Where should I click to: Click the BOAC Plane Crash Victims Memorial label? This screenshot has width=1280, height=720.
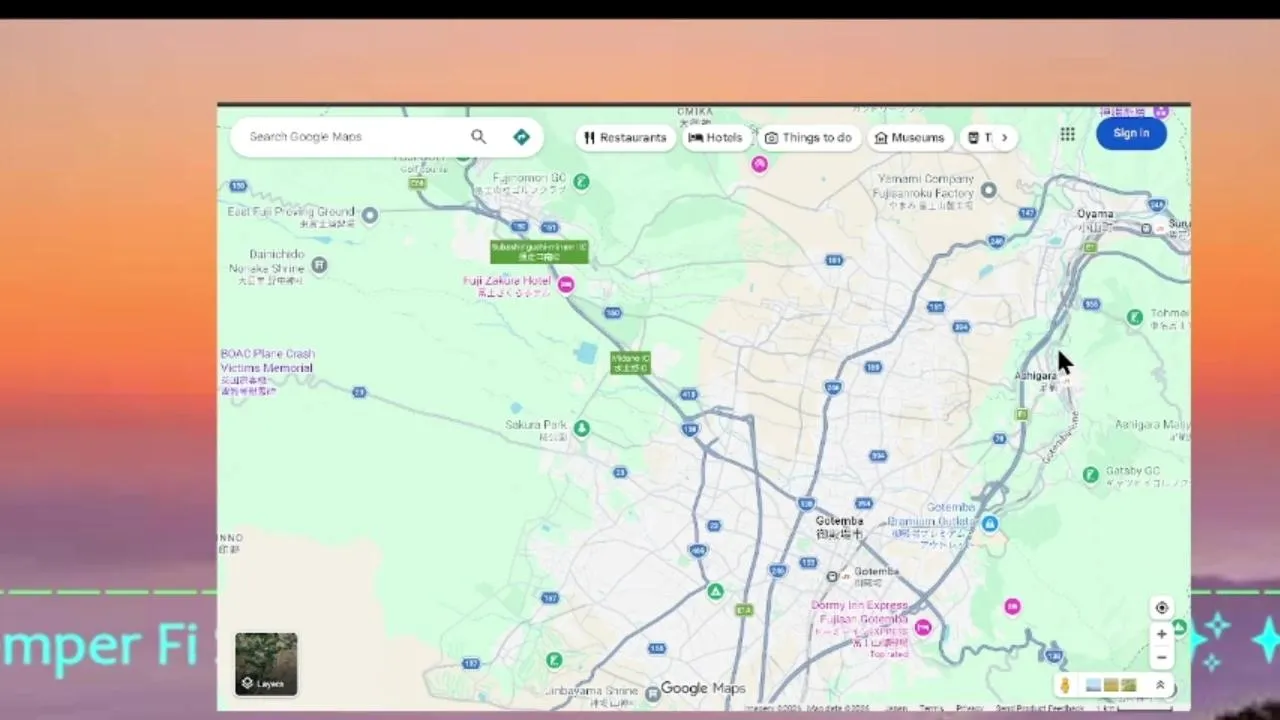point(267,361)
